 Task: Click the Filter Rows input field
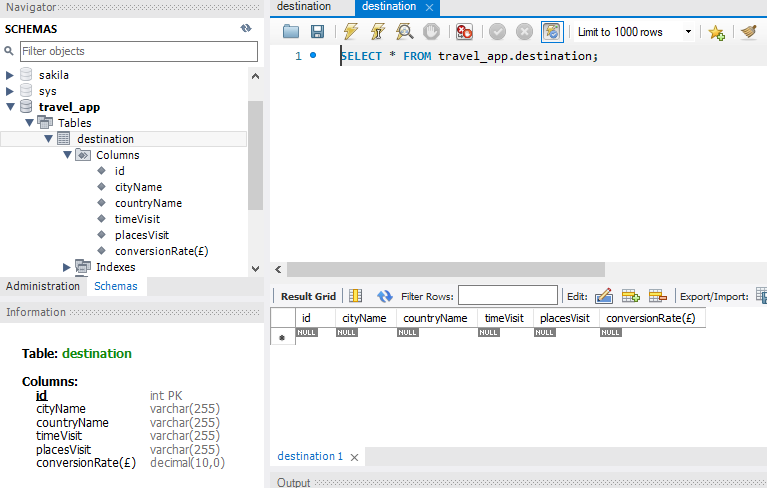click(508, 295)
